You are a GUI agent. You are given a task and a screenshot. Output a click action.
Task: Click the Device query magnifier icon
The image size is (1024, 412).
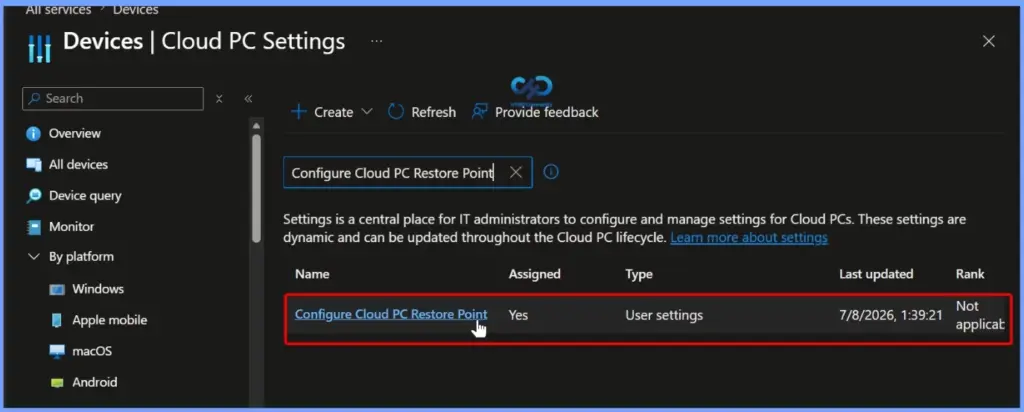[34, 196]
